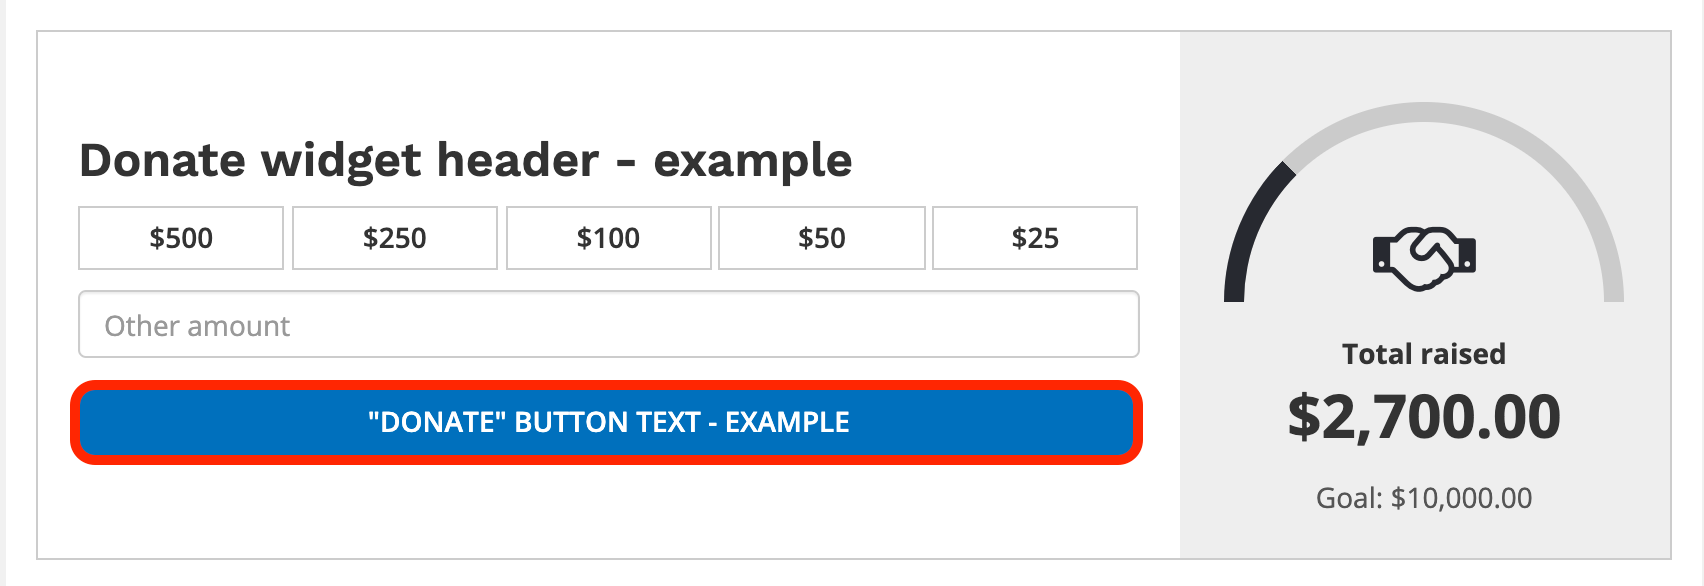Choose the $250 preset amount
The image size is (1704, 586).
395,238
